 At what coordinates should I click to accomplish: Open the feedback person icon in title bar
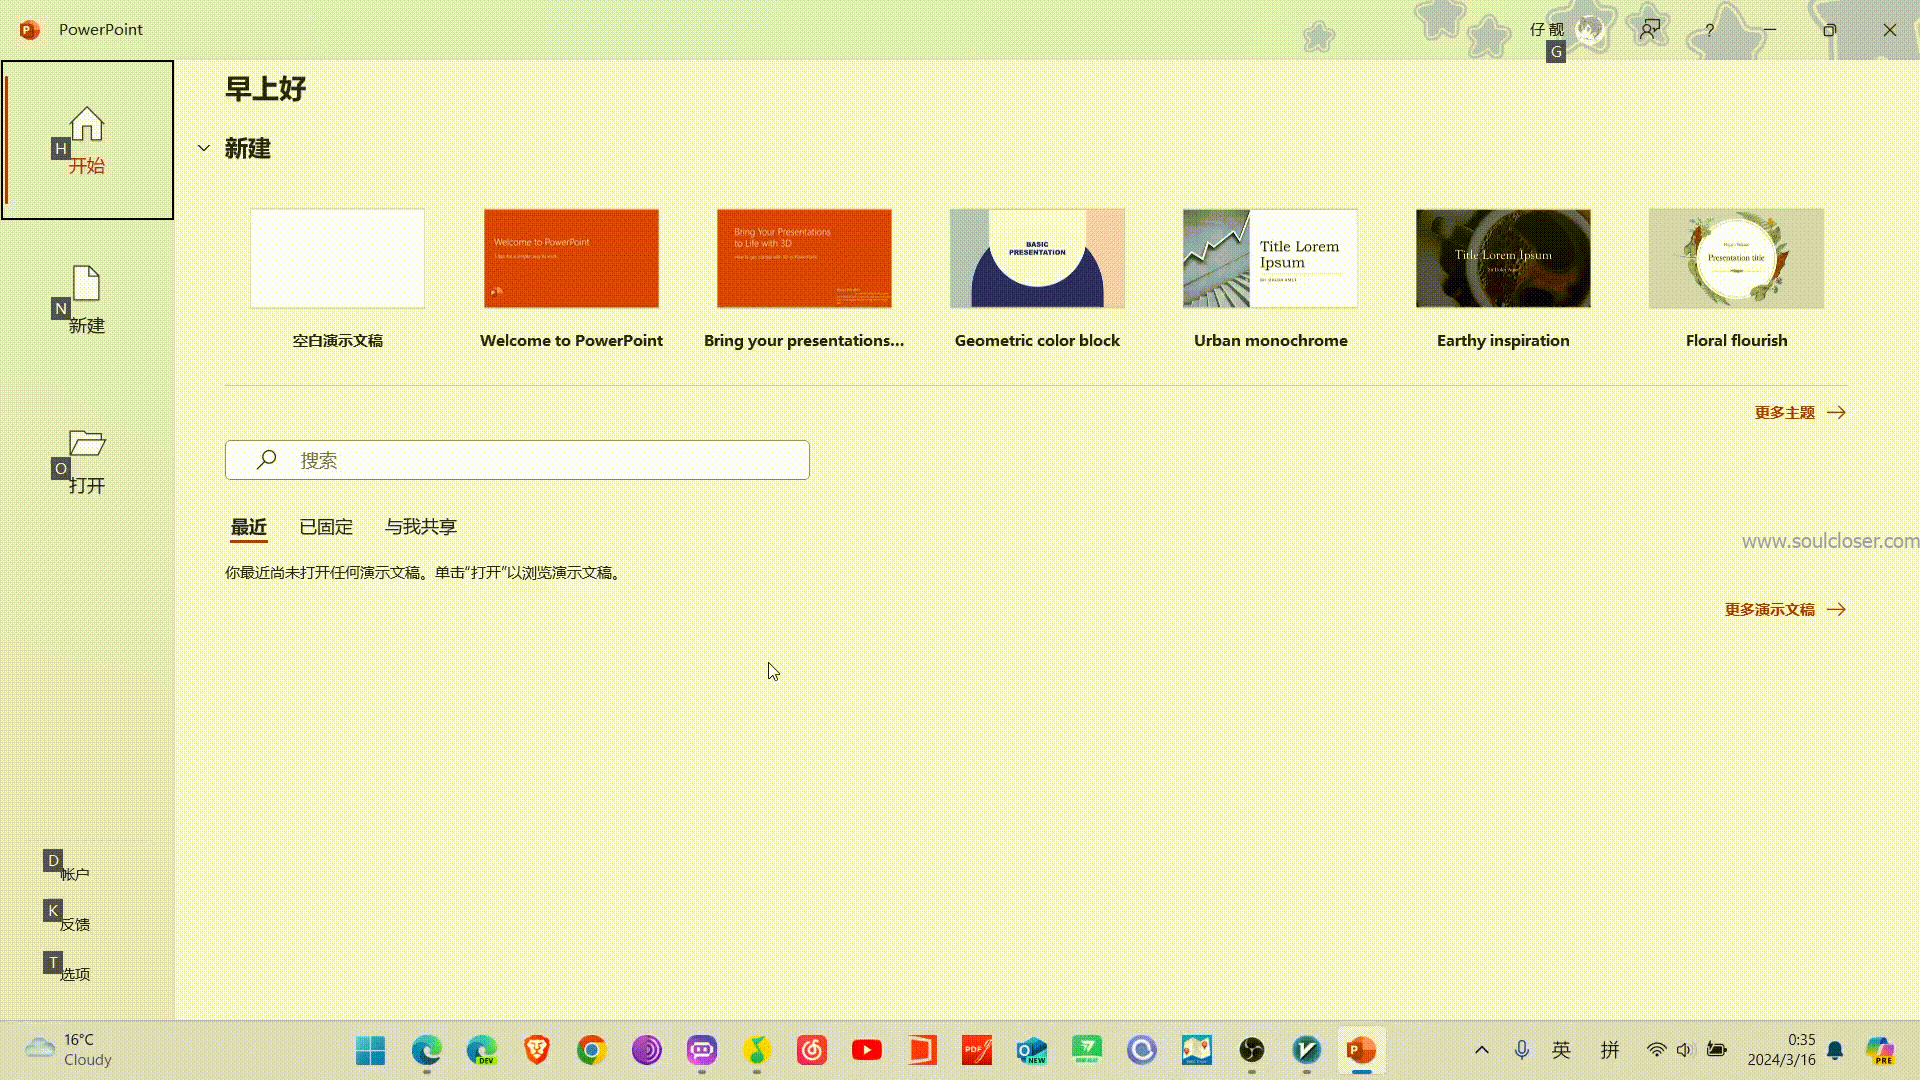pos(1650,30)
